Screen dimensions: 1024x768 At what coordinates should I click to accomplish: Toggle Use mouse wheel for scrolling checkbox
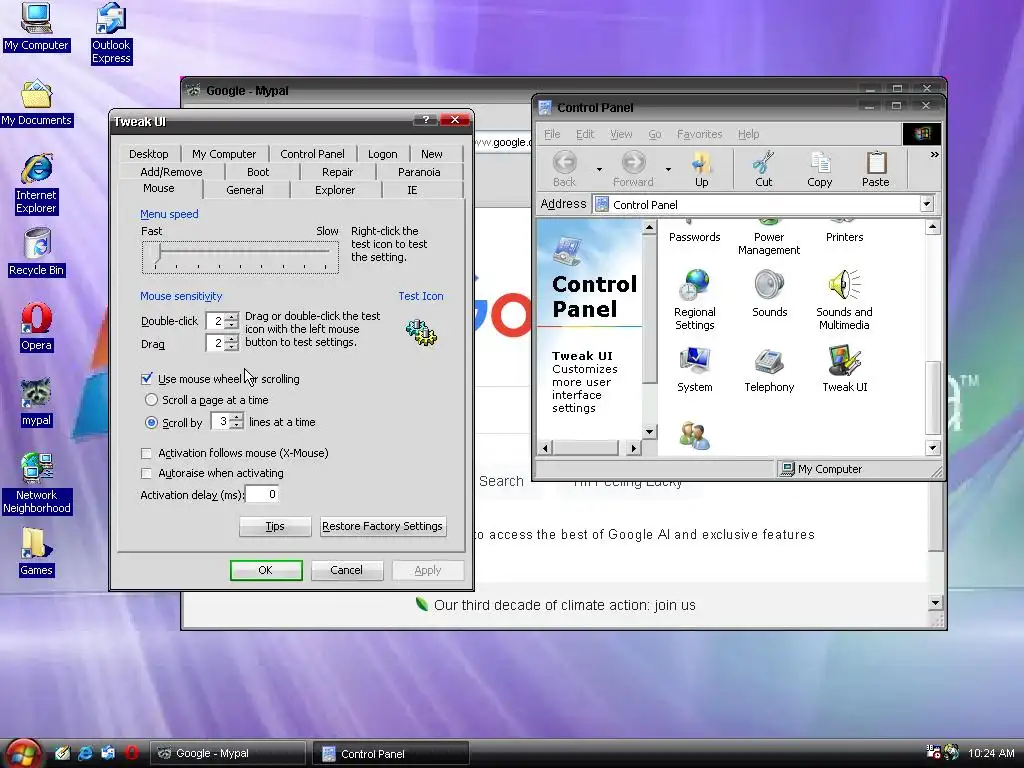coord(146,378)
